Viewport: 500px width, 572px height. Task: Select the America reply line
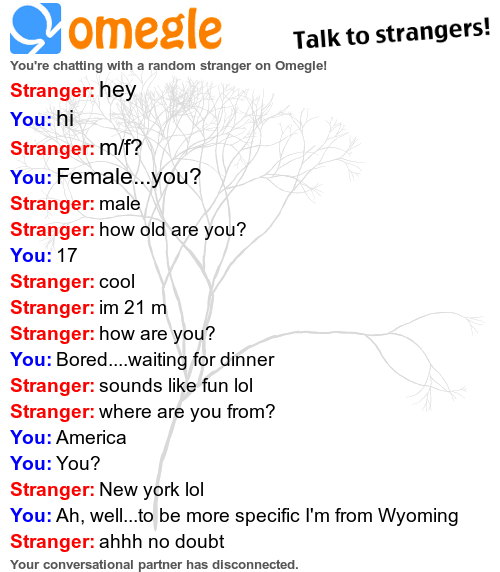click(x=68, y=437)
